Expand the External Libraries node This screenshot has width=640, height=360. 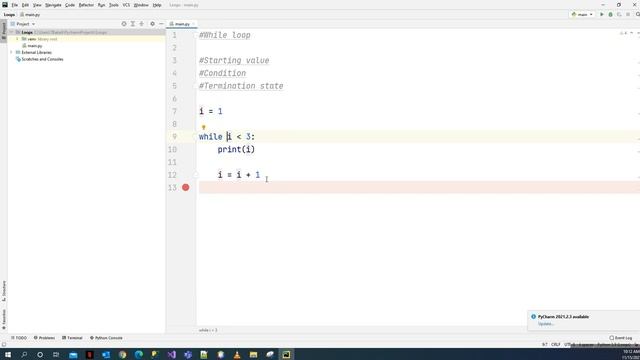pos(11,53)
